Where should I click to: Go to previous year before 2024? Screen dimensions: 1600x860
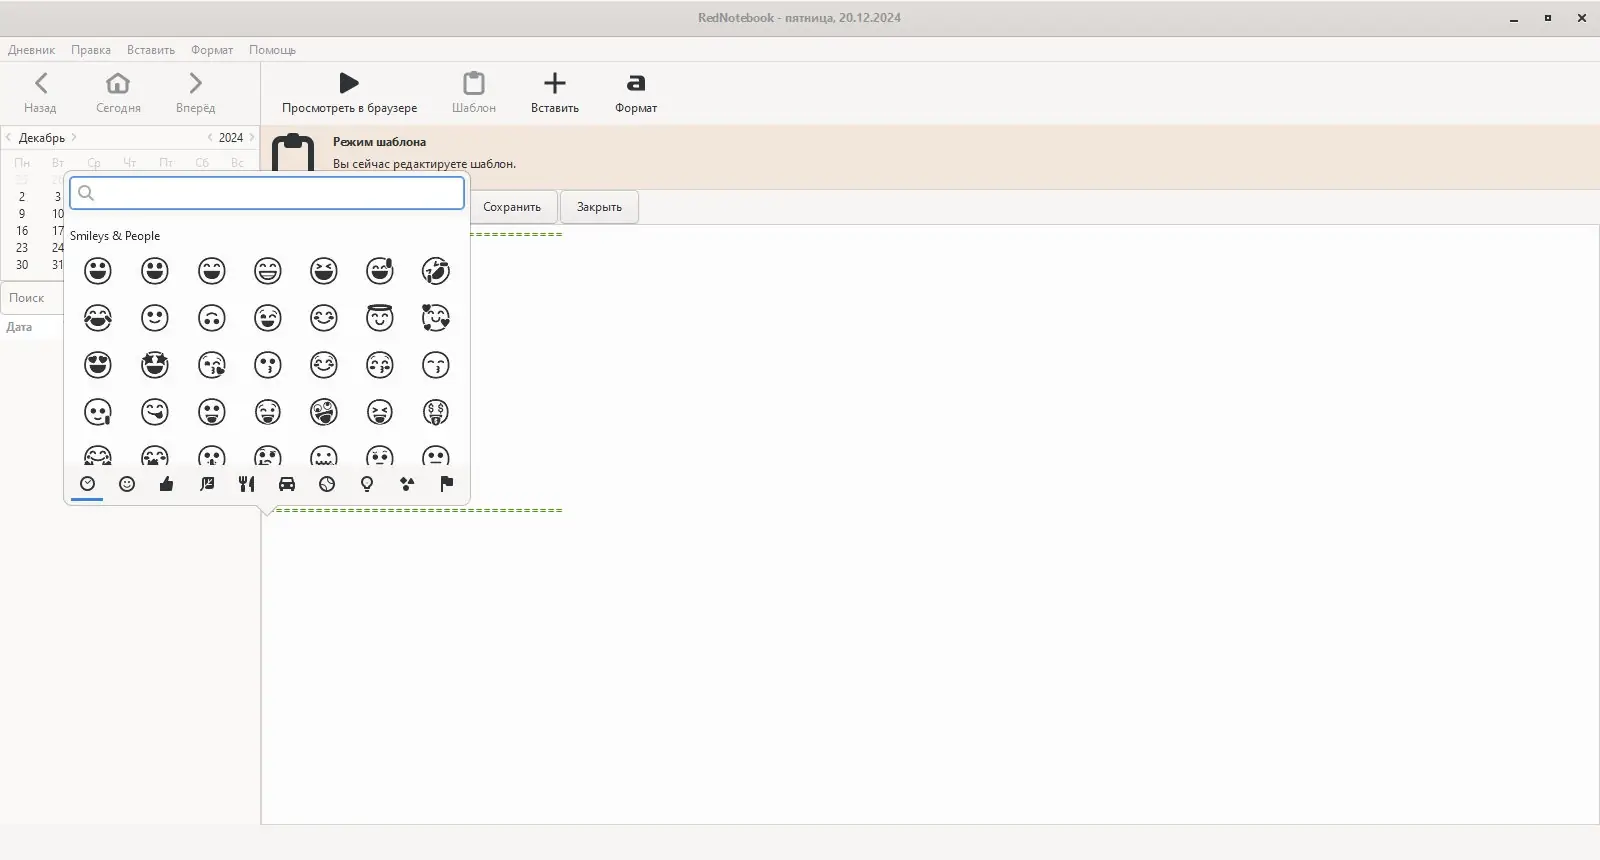click(210, 138)
